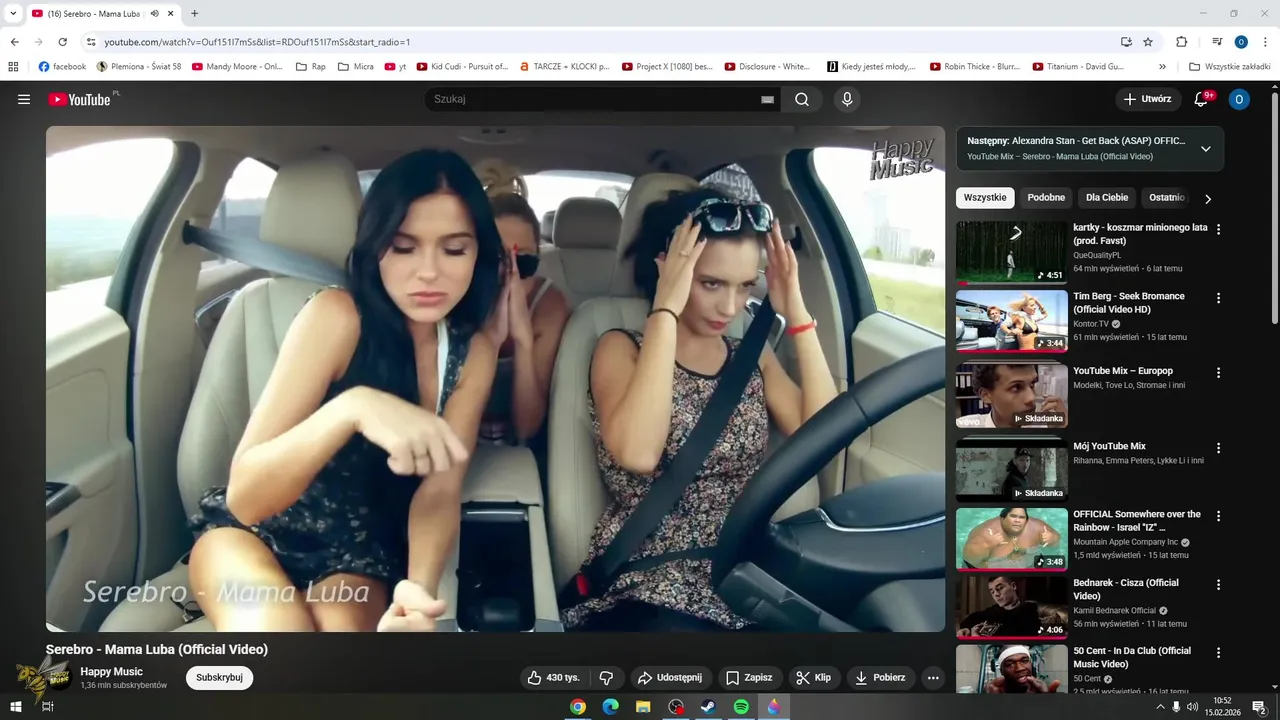This screenshot has width=1280, height=720.
Task: Open the Happy Music channel name
Action: (112, 671)
